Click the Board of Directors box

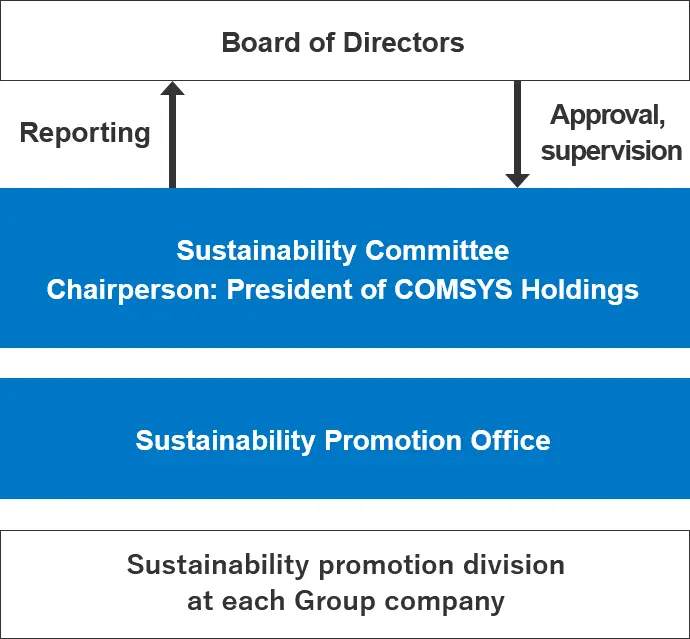[x=345, y=40]
